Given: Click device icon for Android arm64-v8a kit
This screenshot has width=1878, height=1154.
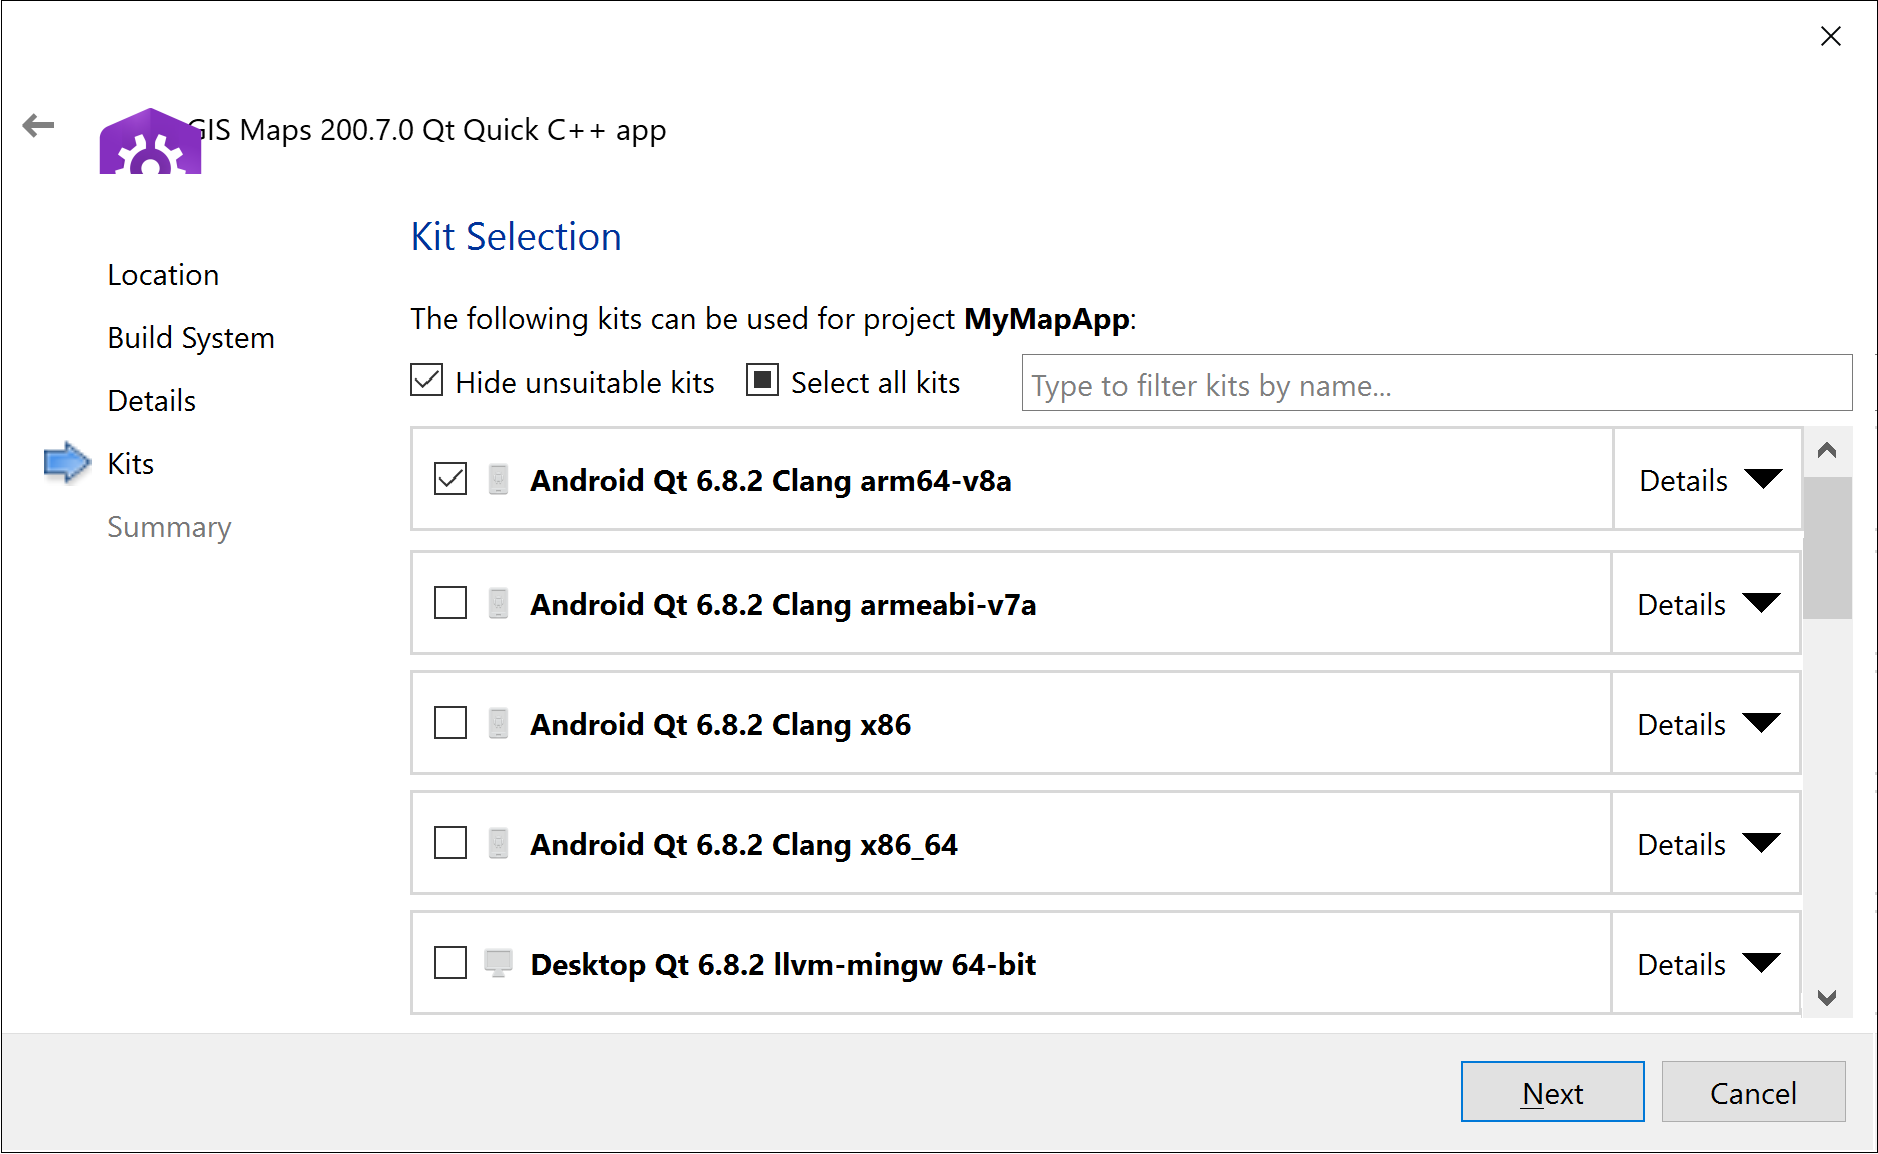Looking at the screenshot, I should pyautogui.click(x=498, y=480).
